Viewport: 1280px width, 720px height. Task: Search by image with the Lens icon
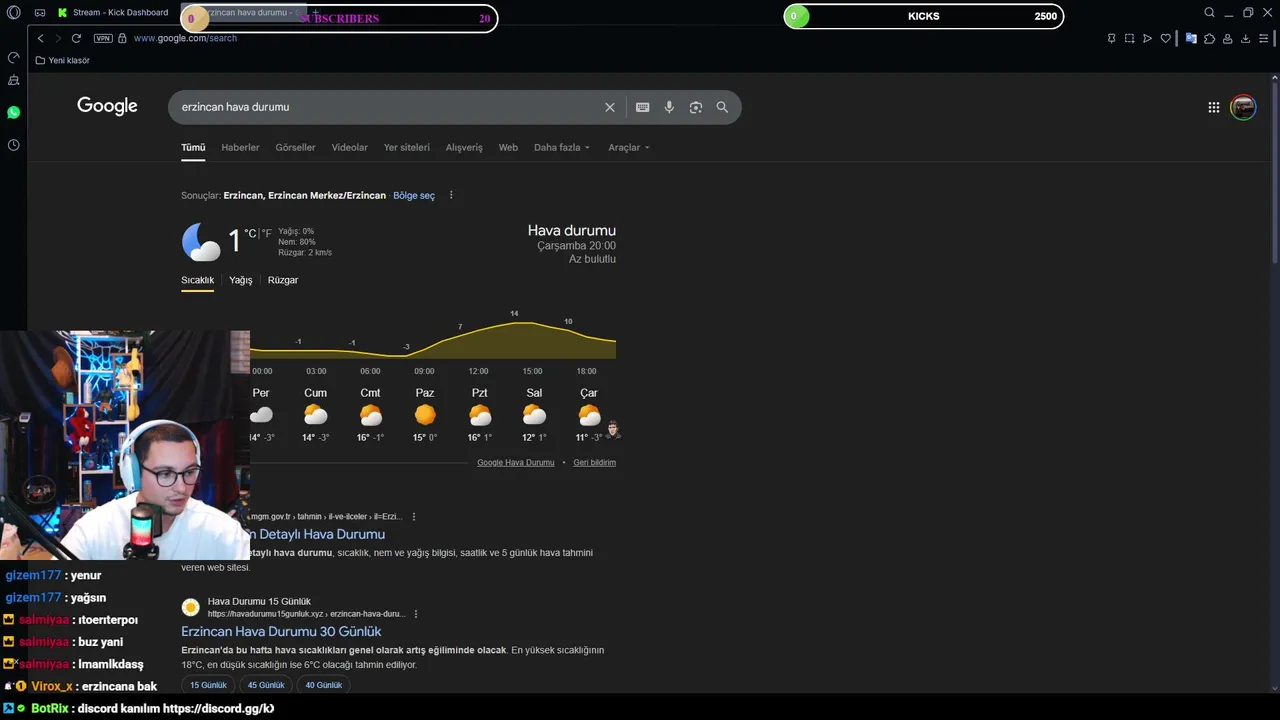pos(696,107)
